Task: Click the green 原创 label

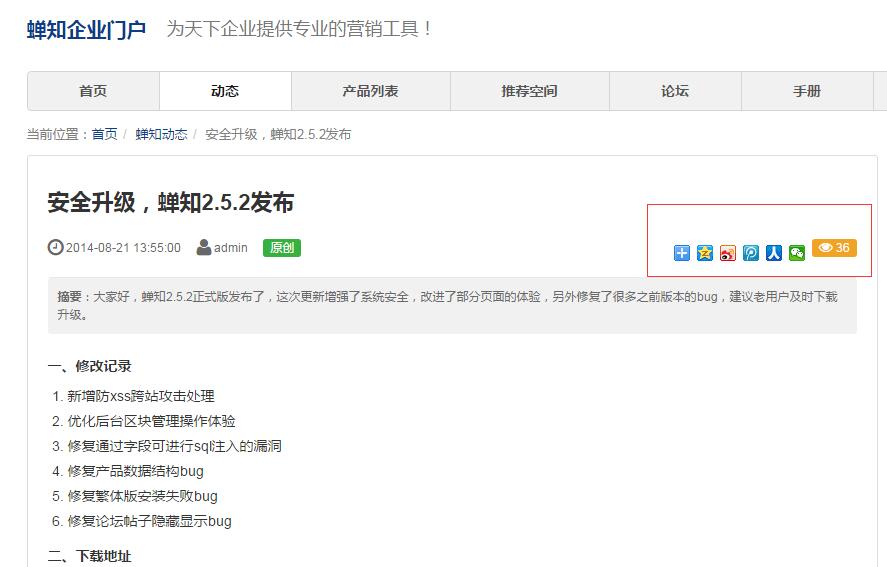Action: pyautogui.click(x=282, y=248)
